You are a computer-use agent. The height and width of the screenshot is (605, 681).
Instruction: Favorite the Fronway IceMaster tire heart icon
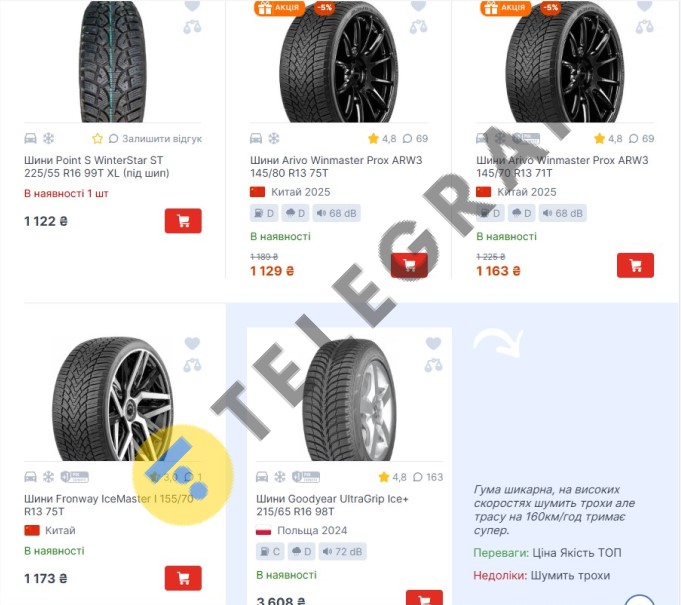[x=192, y=343]
